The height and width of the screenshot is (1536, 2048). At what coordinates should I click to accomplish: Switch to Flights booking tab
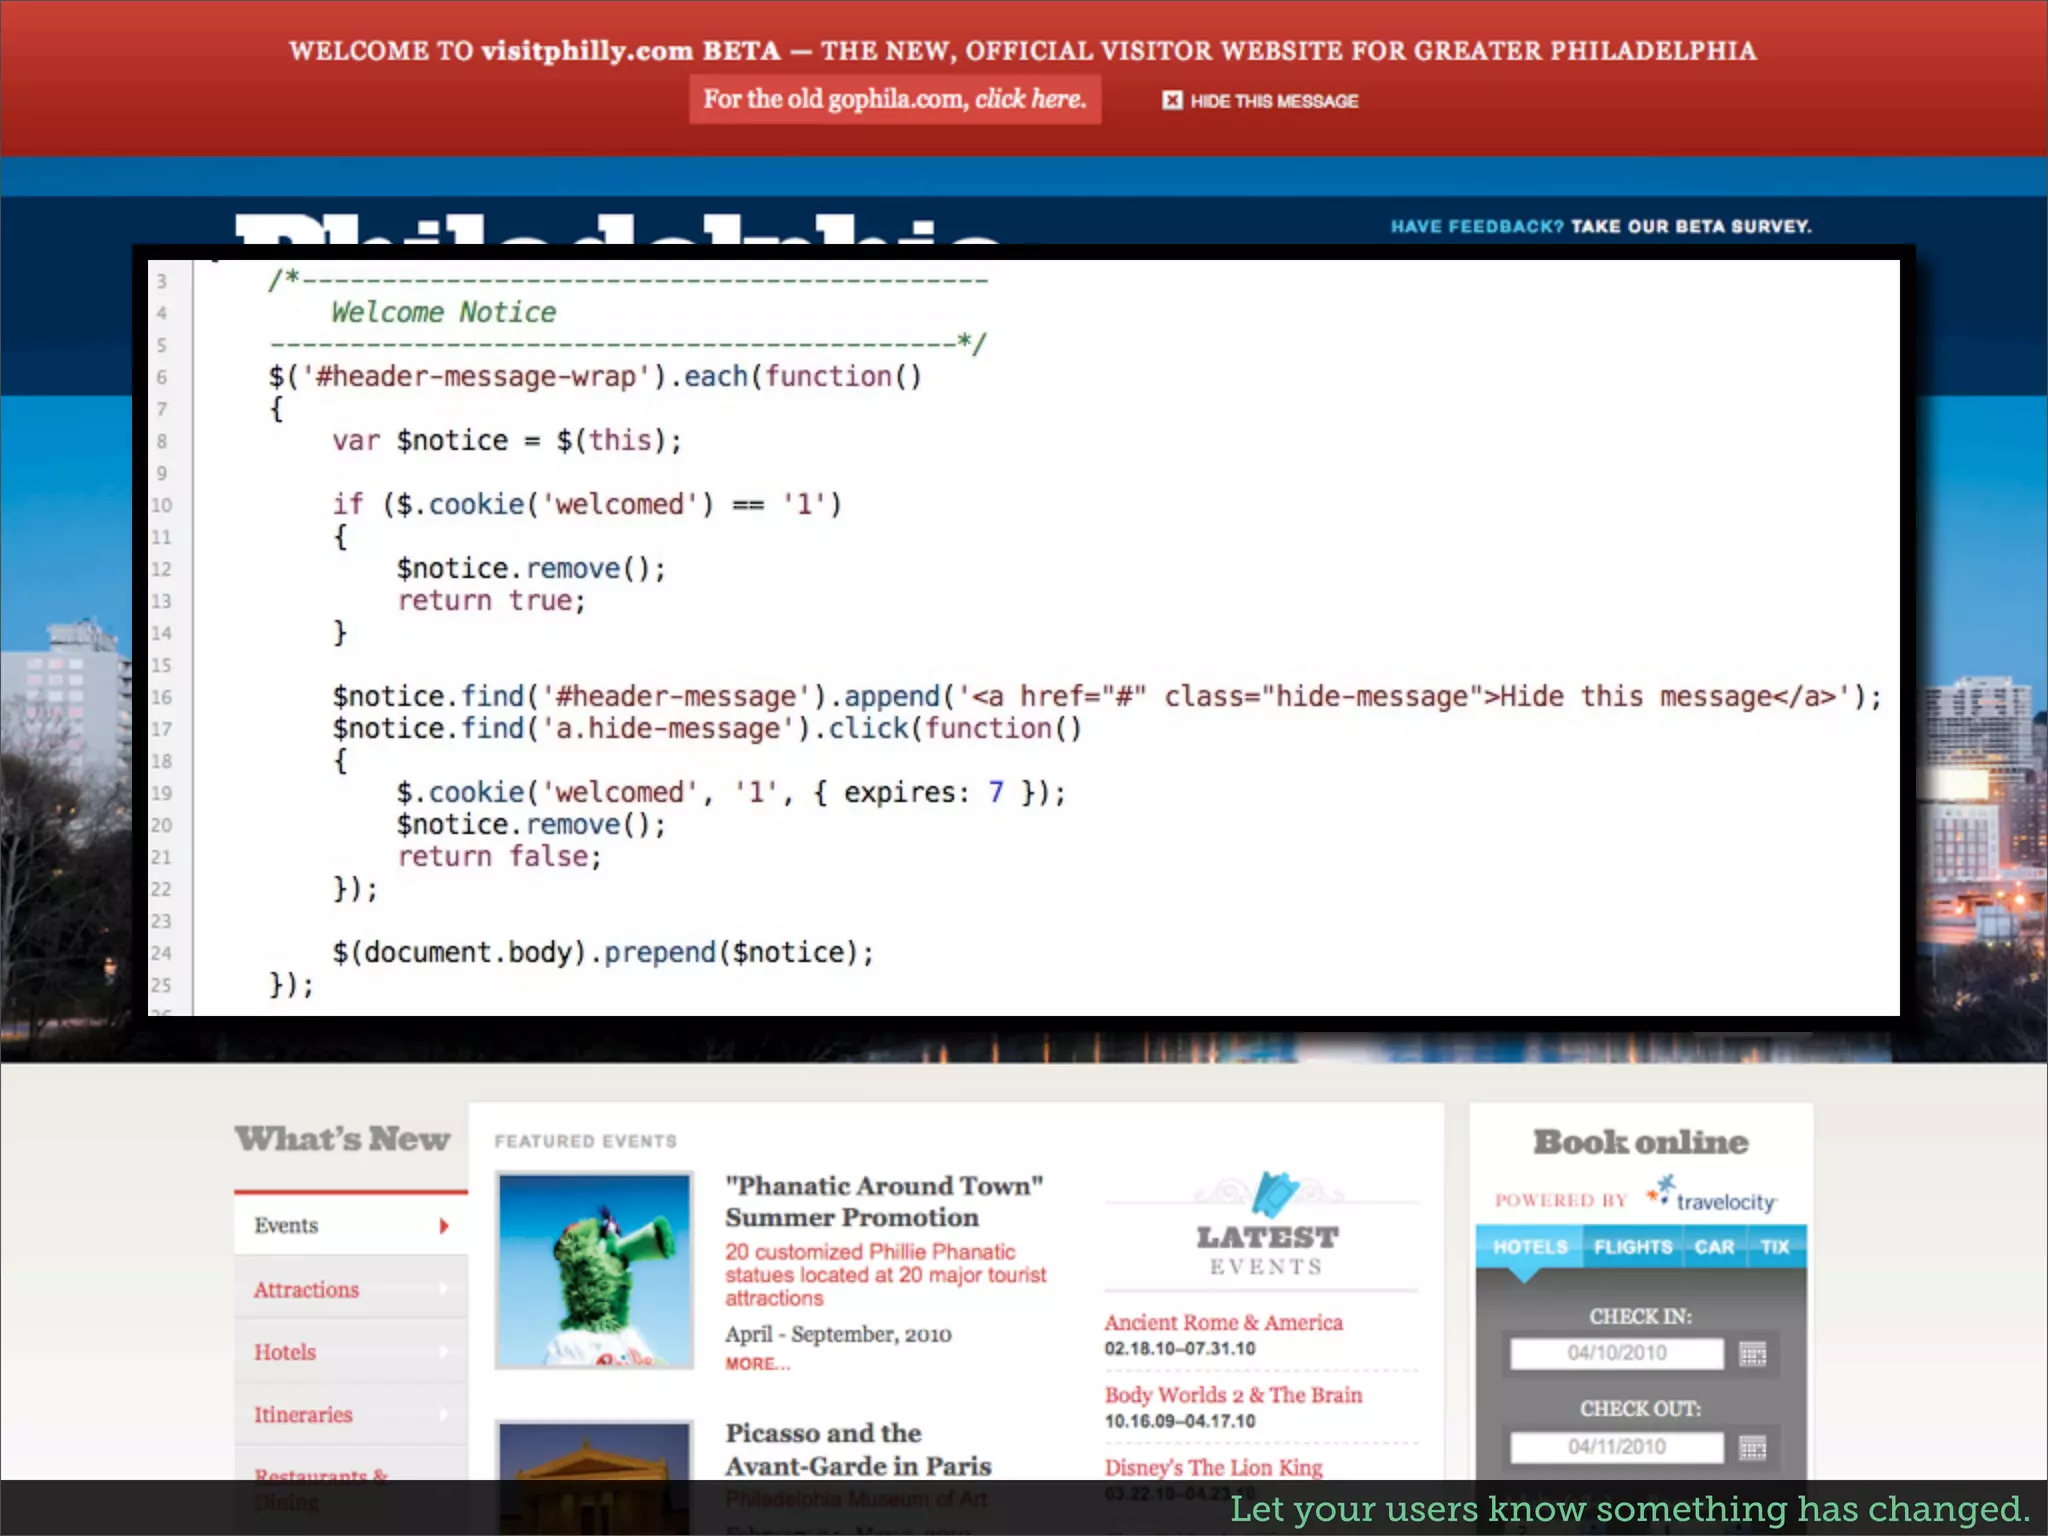click(1632, 1247)
